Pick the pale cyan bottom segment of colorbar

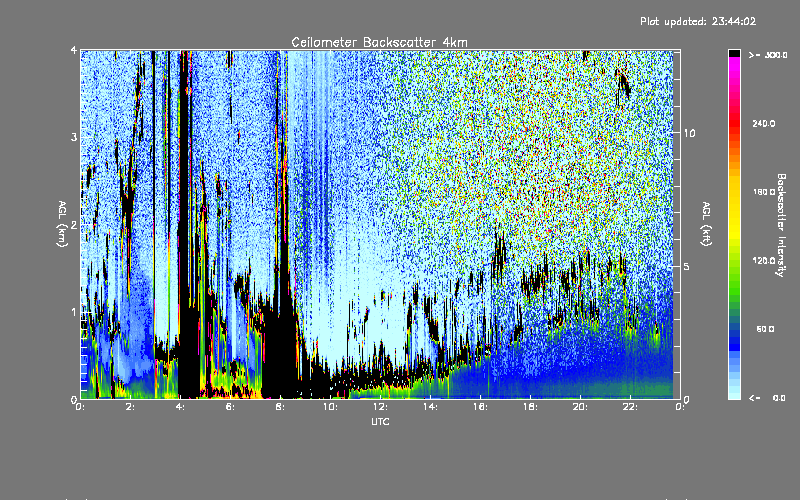pyautogui.click(x=734, y=394)
